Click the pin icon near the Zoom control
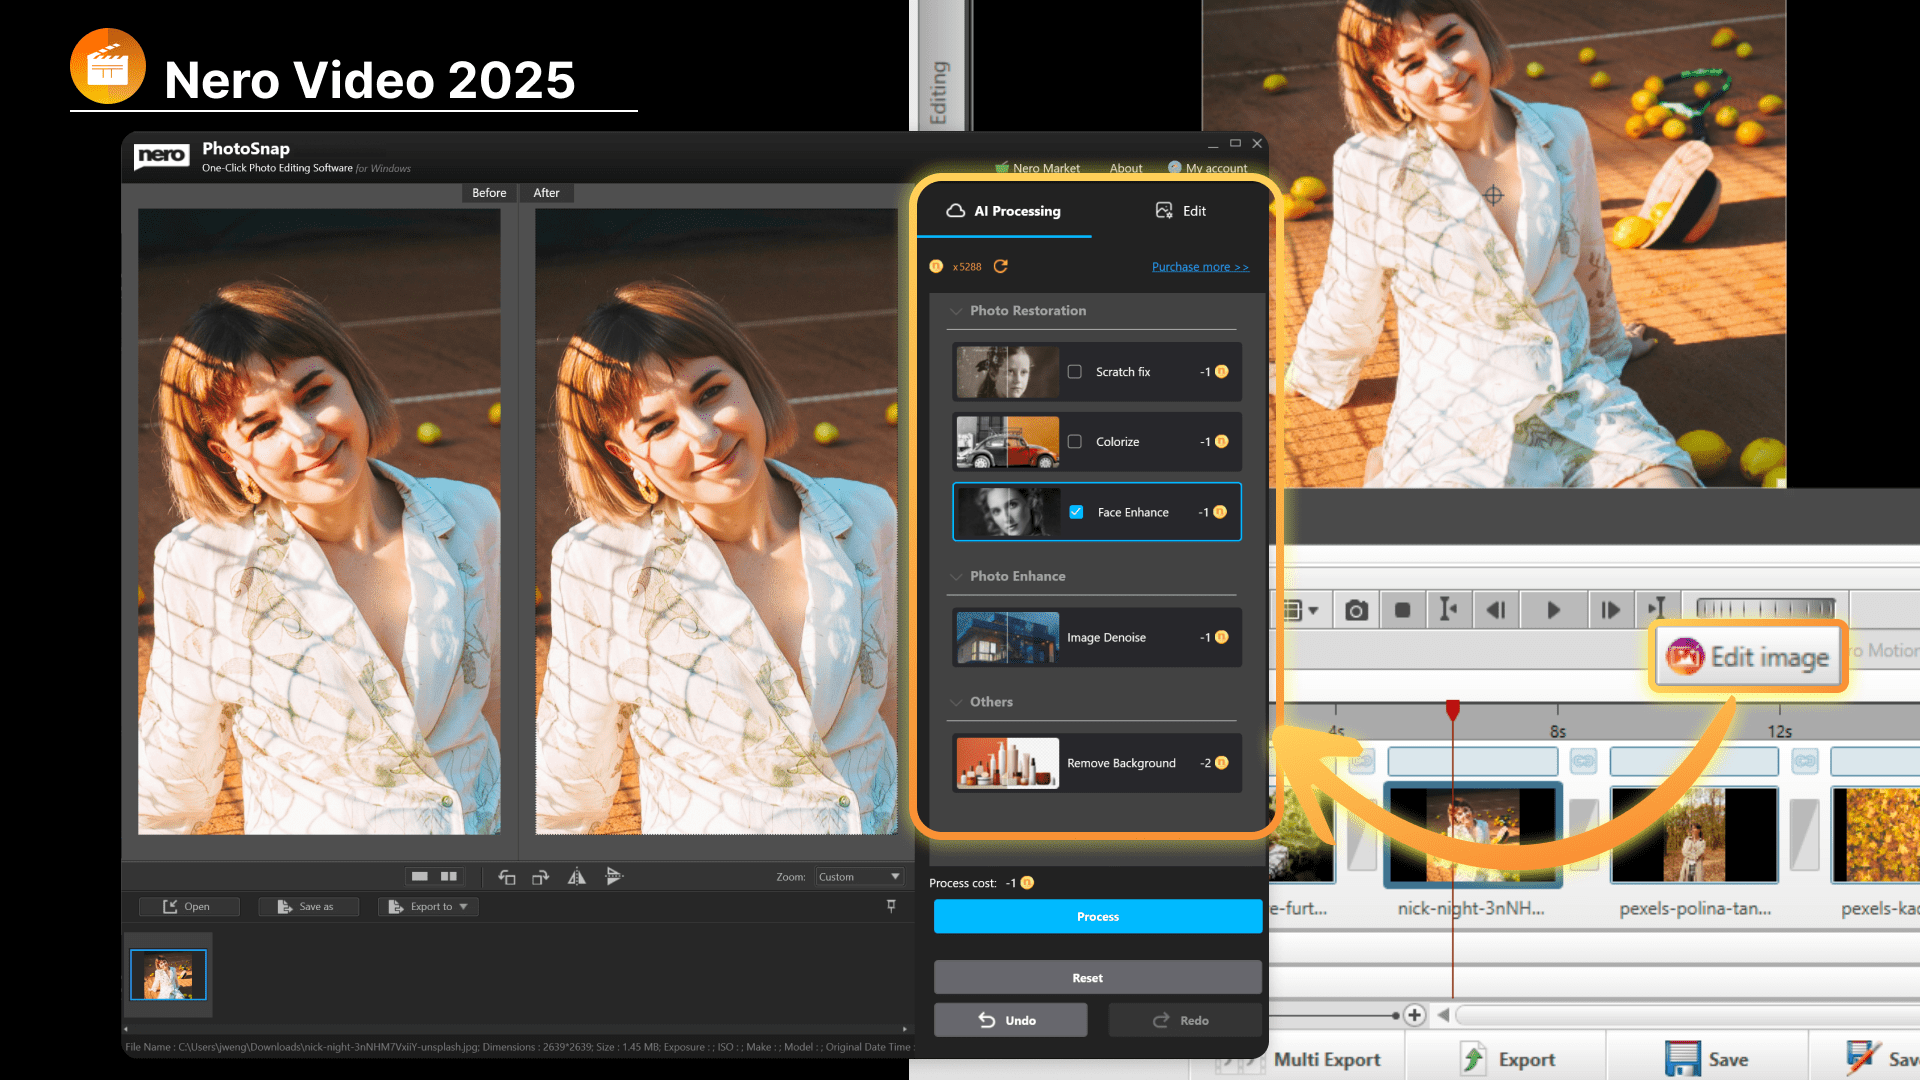1920x1080 pixels. [x=891, y=906]
